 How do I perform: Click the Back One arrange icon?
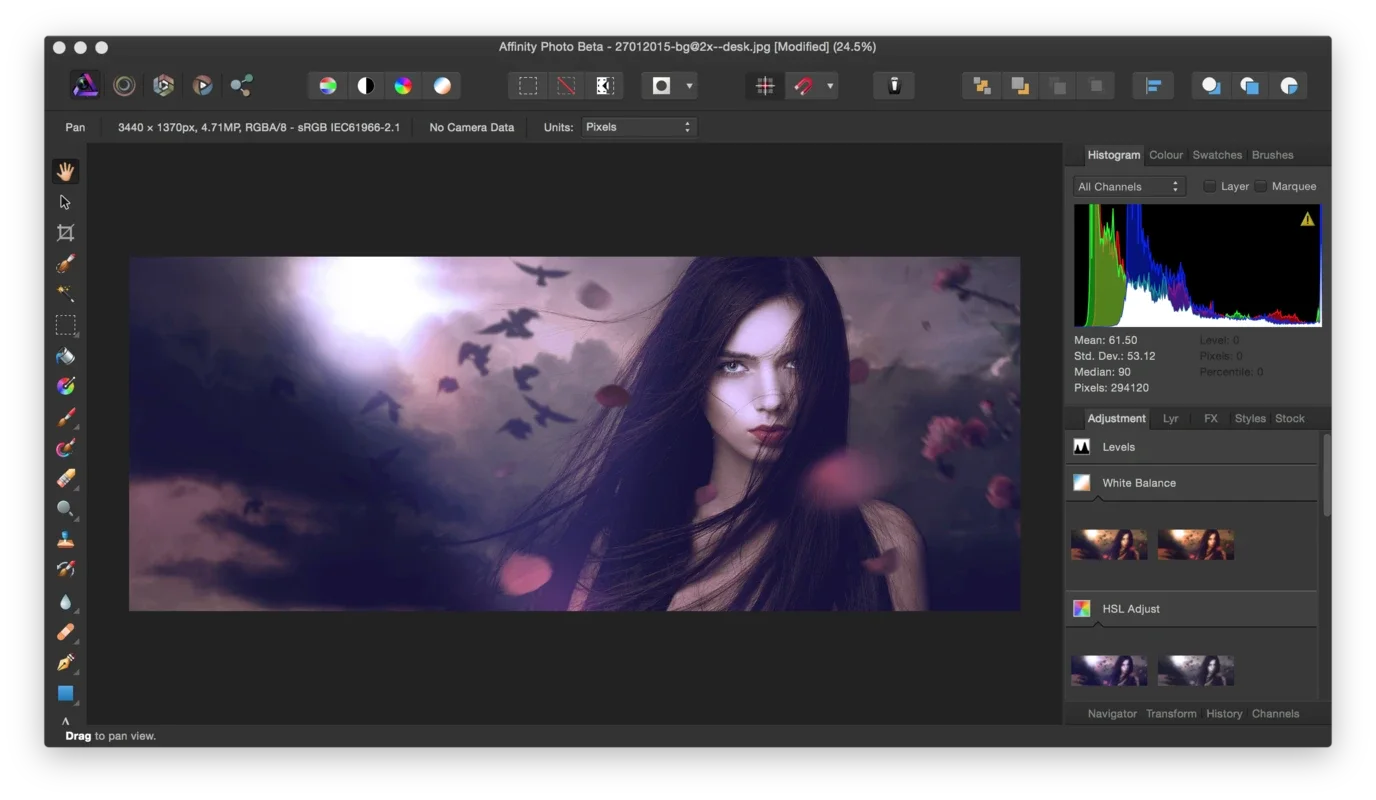tap(1020, 86)
